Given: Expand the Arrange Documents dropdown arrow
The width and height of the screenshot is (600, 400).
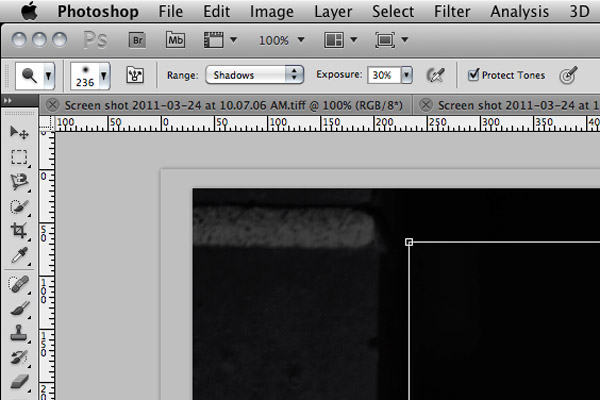Looking at the screenshot, I should (x=354, y=39).
